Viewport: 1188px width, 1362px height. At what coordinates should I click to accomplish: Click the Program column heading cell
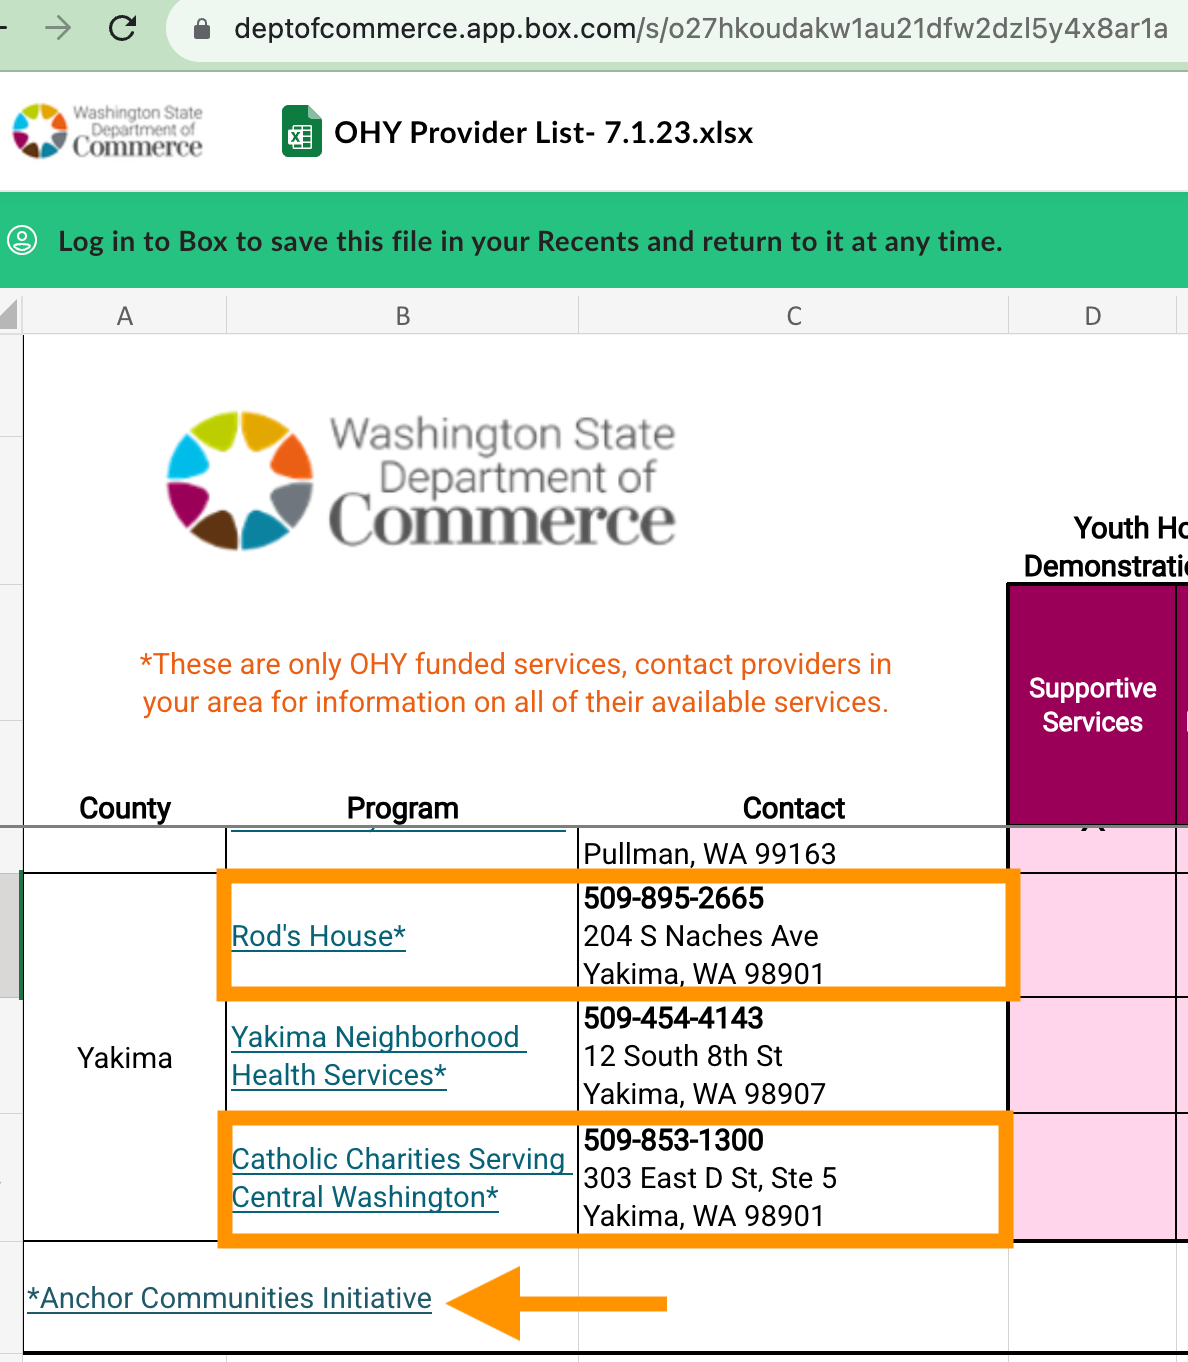coord(403,808)
